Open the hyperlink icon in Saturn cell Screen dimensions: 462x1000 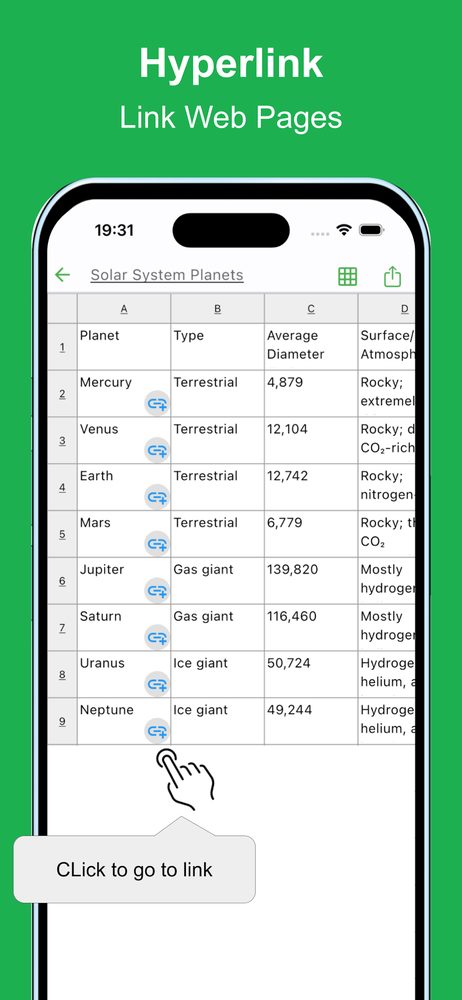click(x=157, y=637)
